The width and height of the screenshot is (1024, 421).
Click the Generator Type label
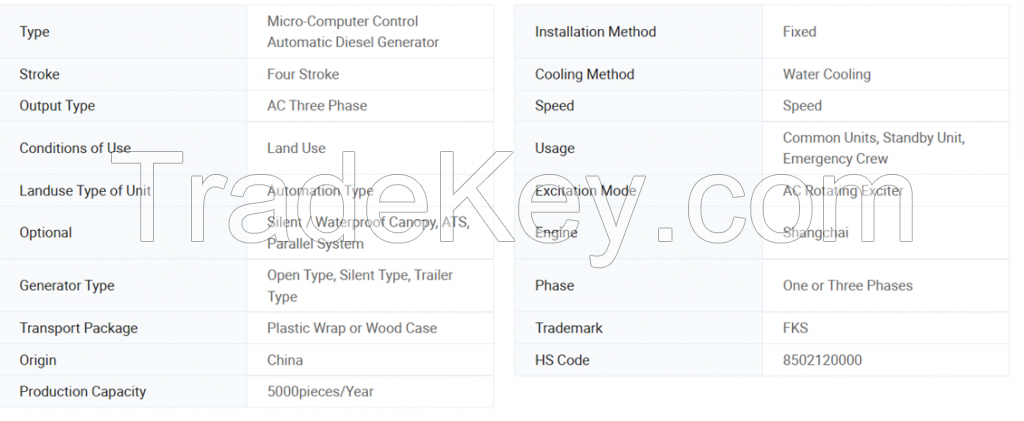(67, 286)
